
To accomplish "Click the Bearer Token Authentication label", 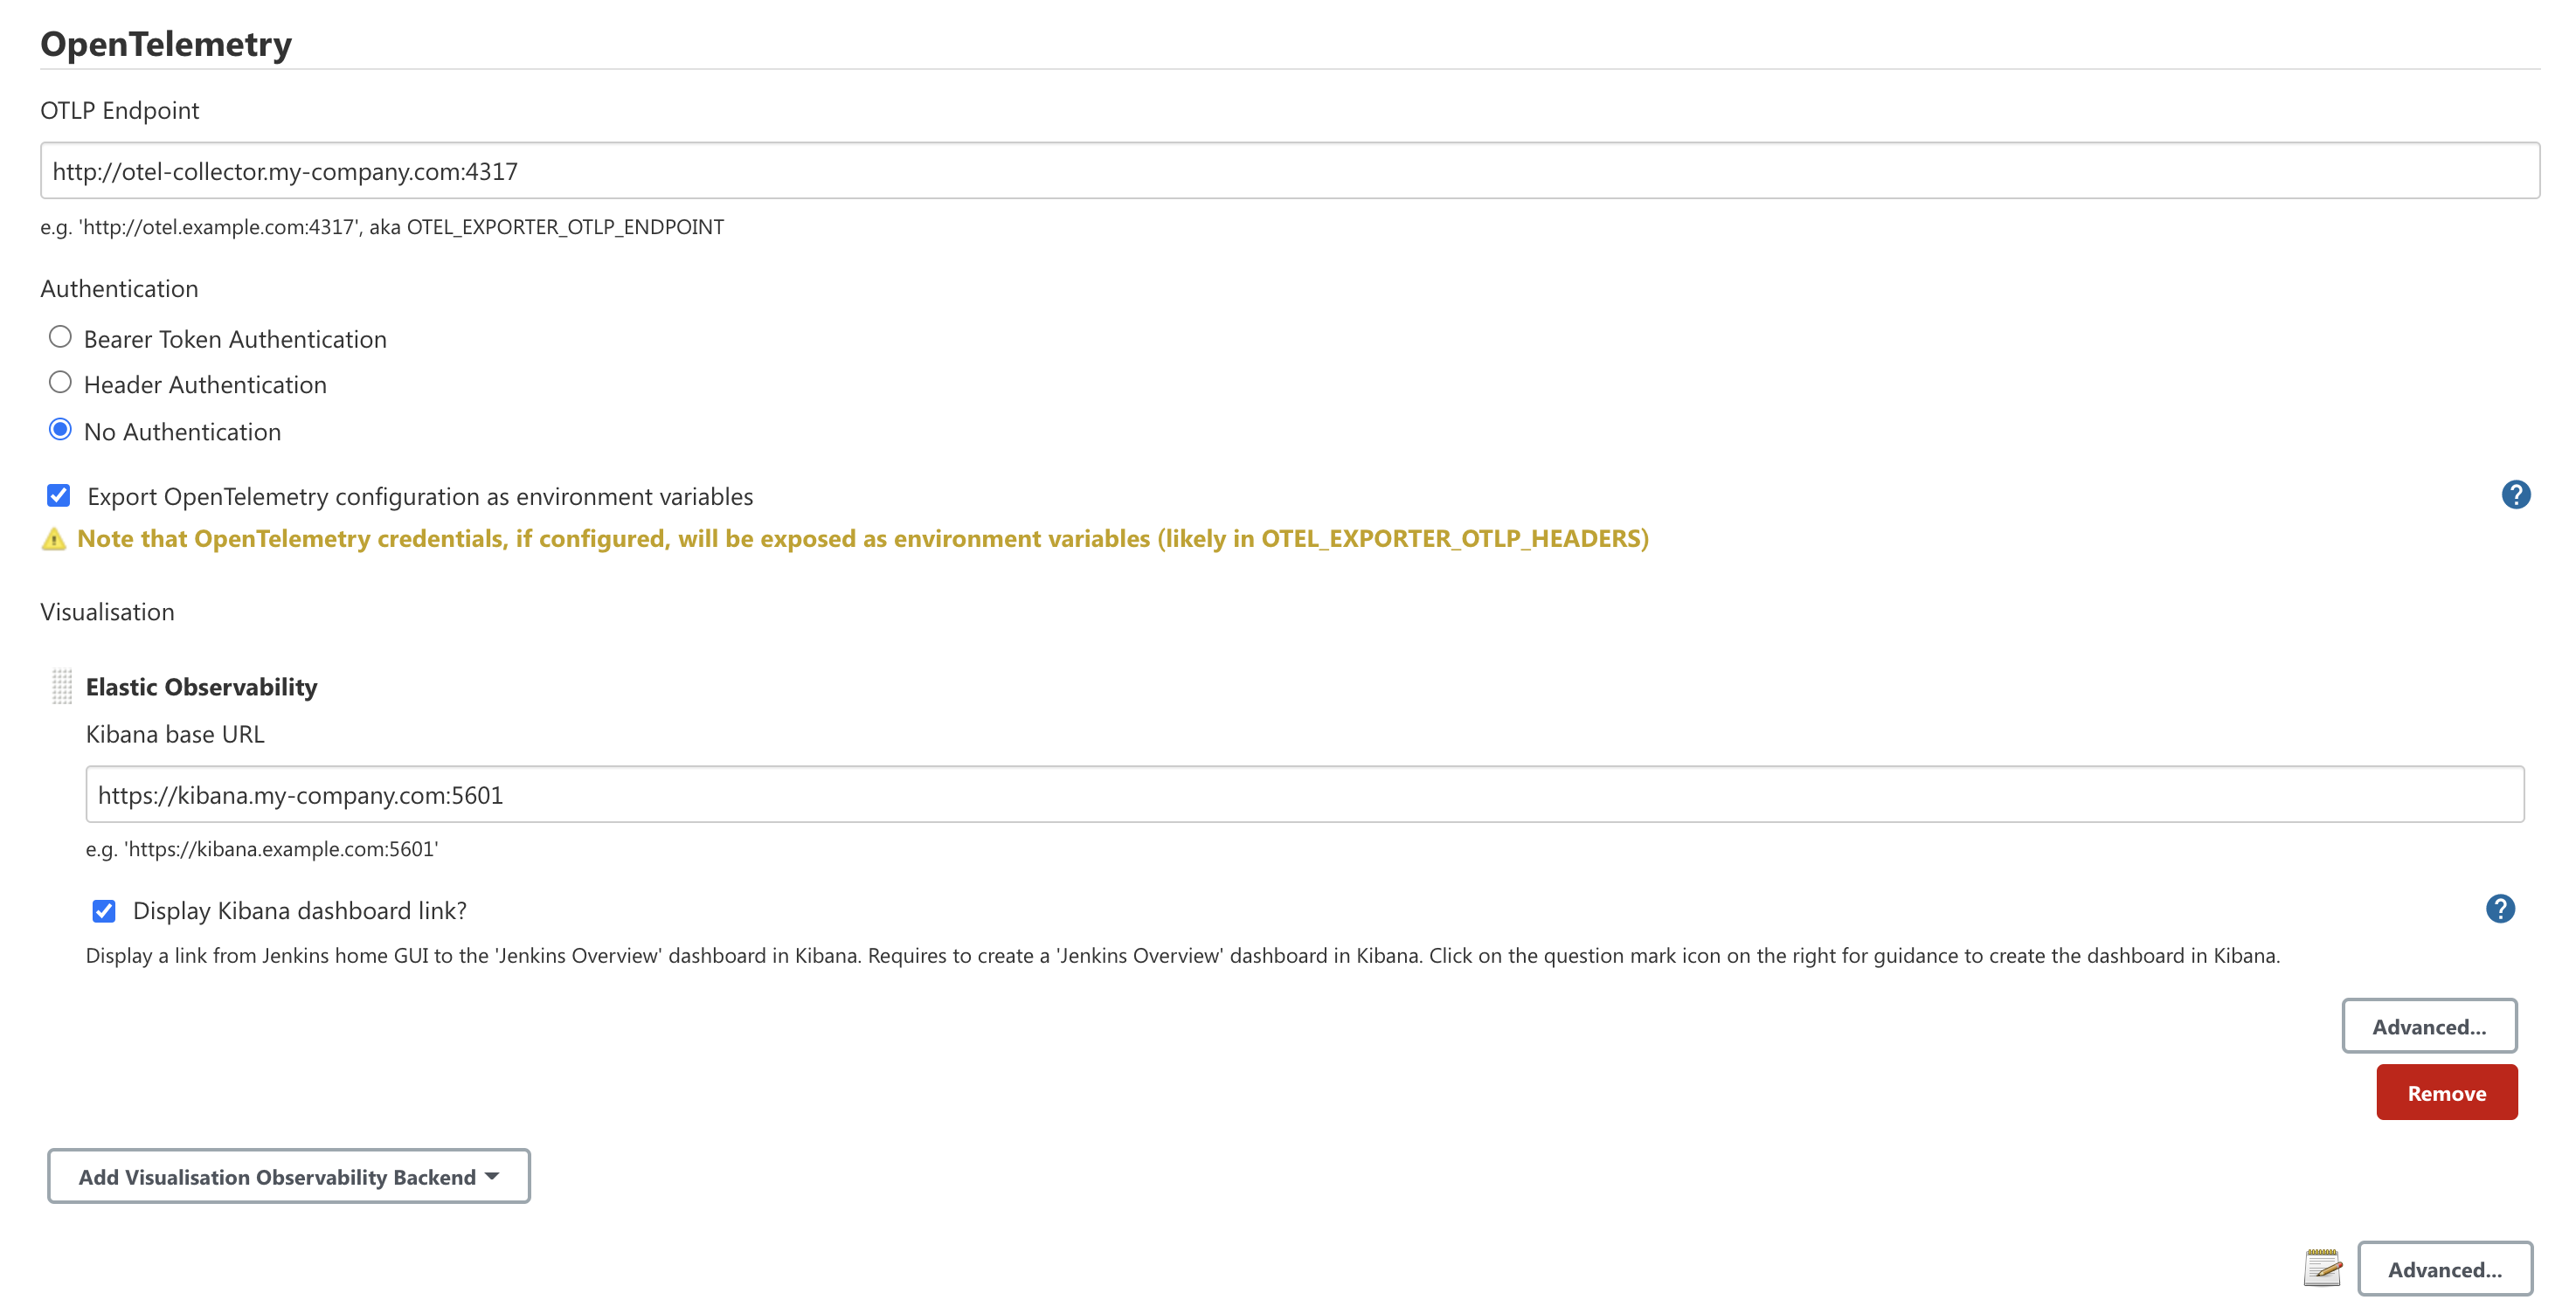I will pyautogui.click(x=235, y=340).
